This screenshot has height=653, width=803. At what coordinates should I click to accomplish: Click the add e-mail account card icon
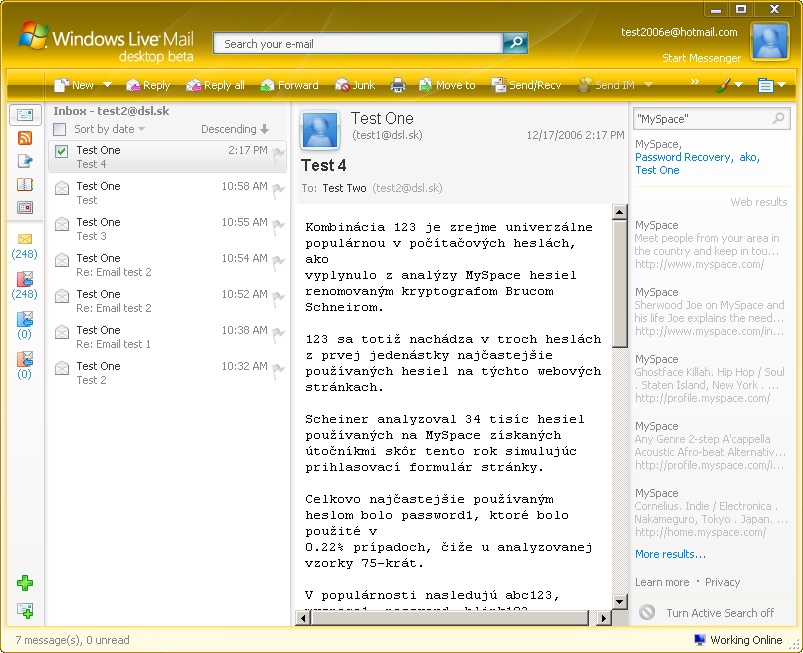pyautogui.click(x=25, y=610)
